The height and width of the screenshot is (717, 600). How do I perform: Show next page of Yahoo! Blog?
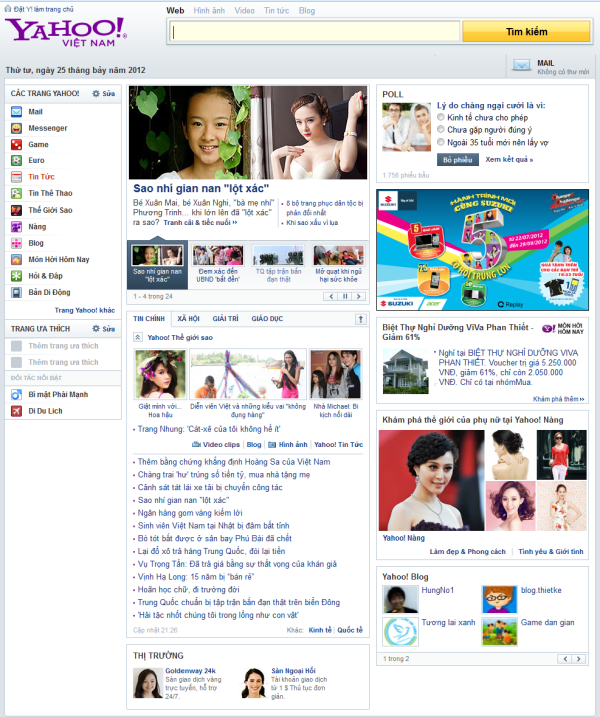[x=579, y=659]
